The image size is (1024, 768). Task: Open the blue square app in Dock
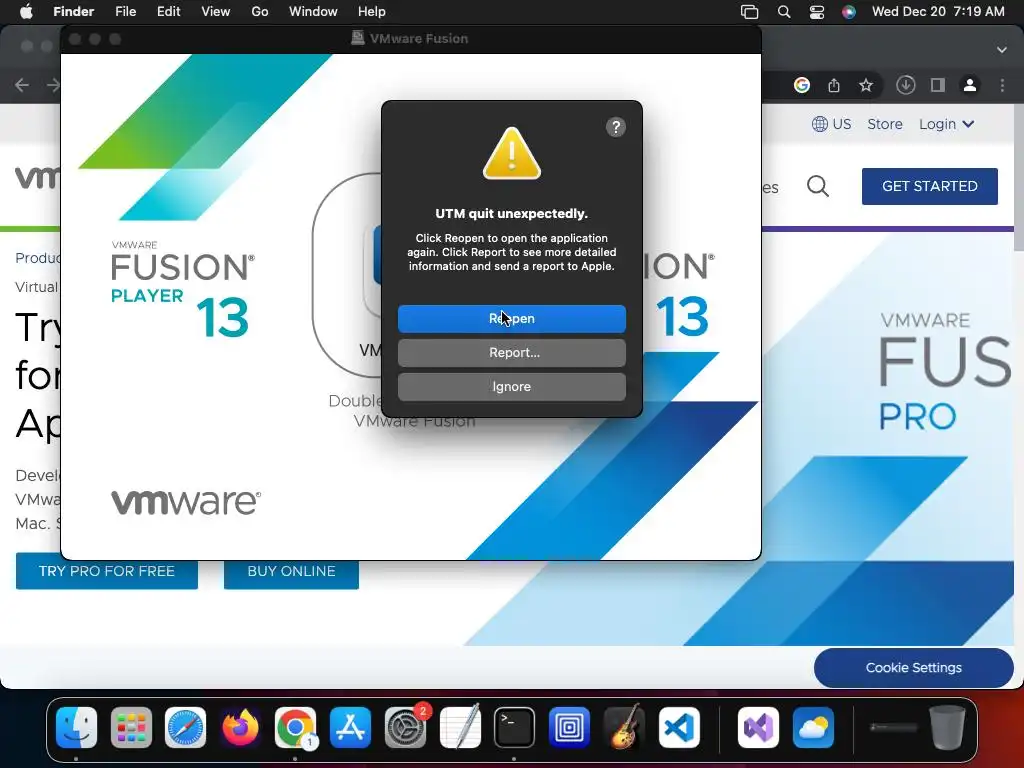569,727
